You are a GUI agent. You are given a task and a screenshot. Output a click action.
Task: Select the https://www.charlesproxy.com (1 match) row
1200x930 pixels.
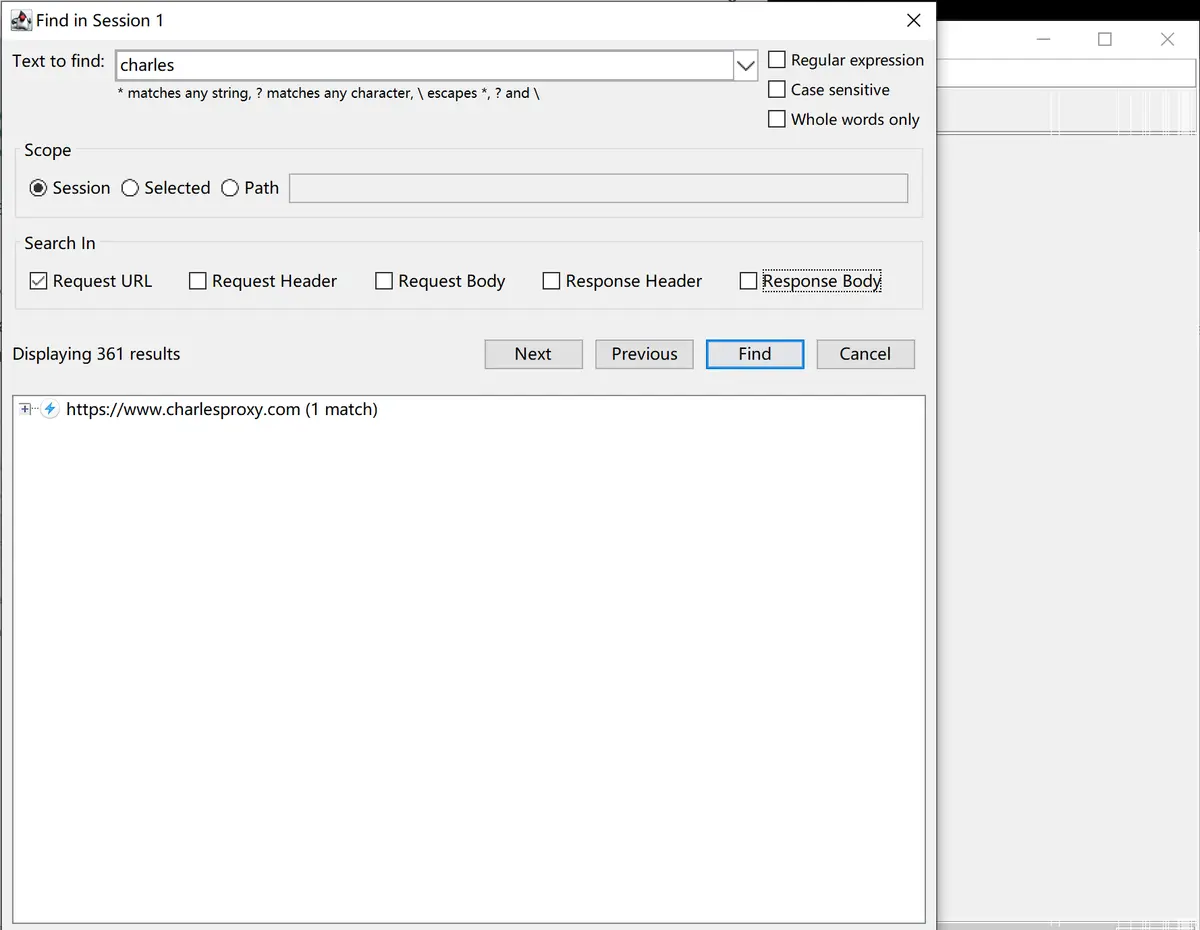[x=222, y=409]
